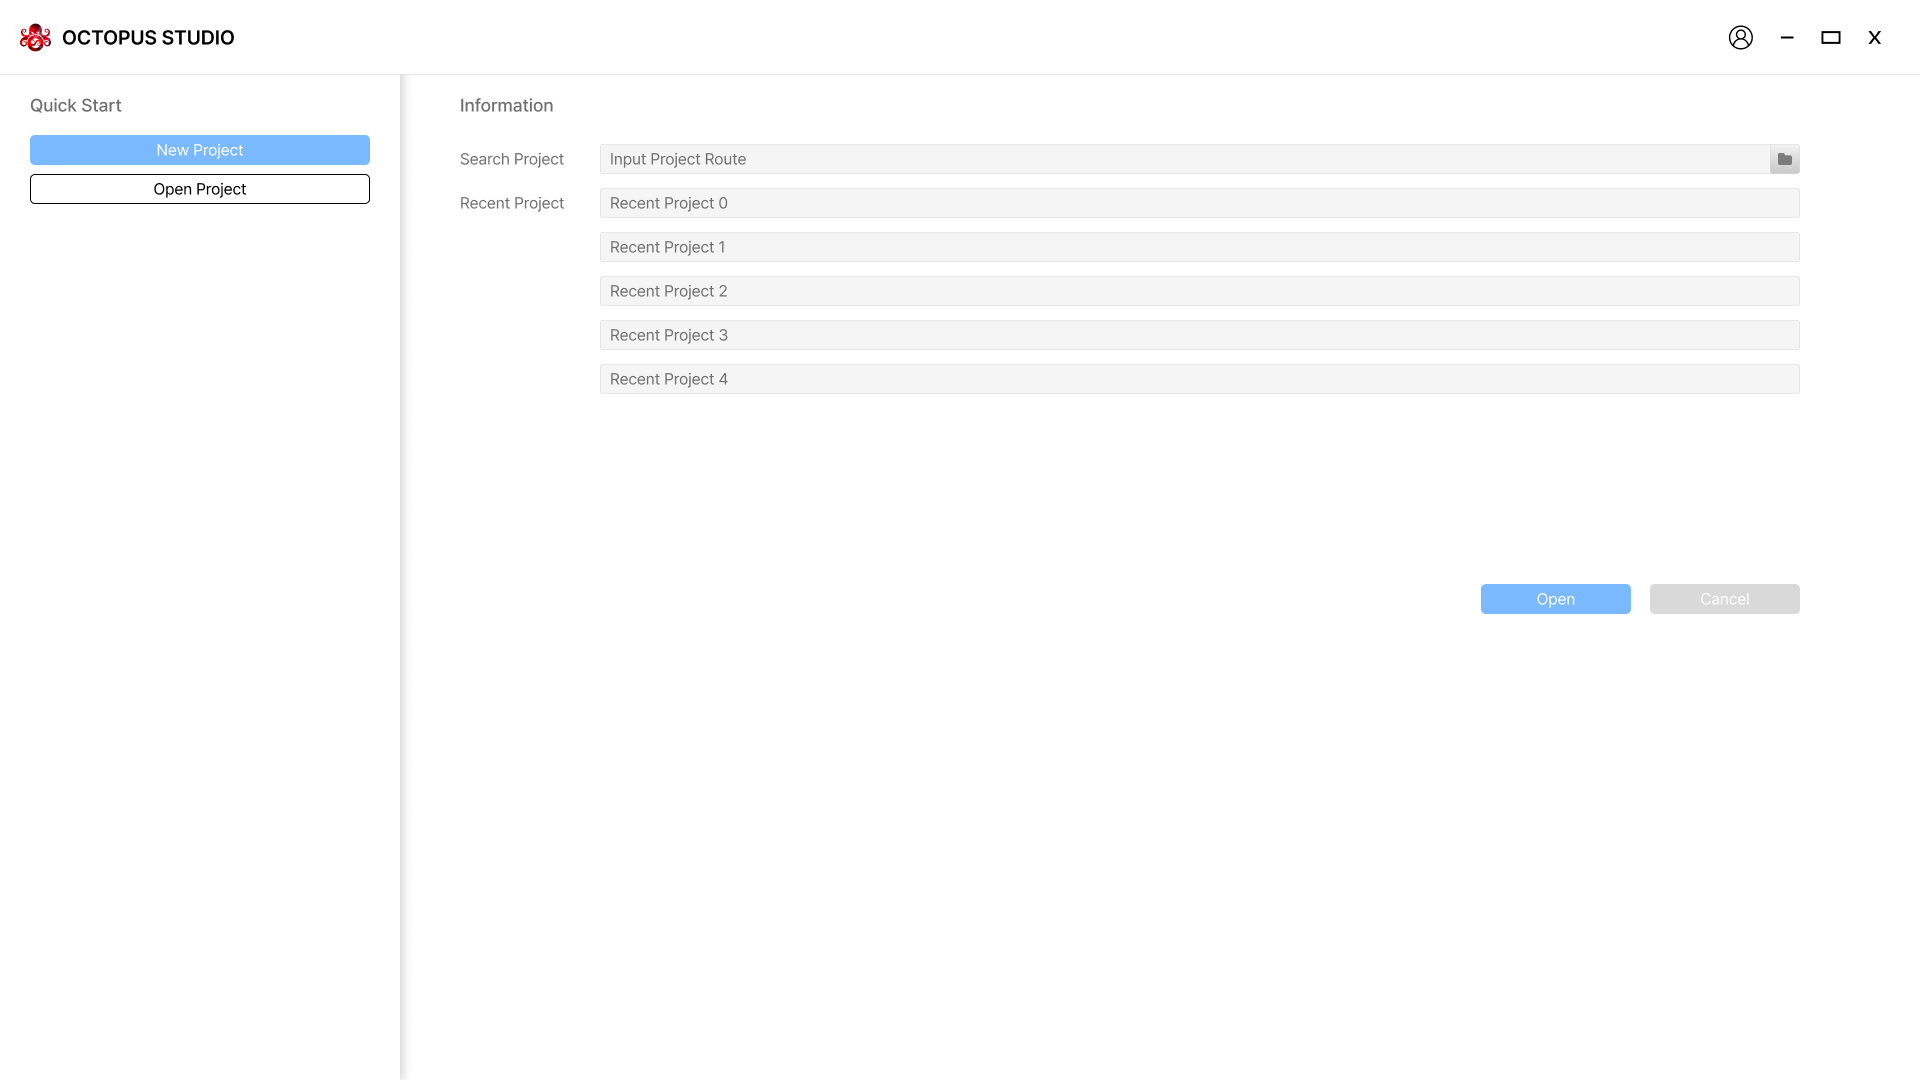This screenshot has width=1920, height=1080.
Task: Select Recent Project 2 entry
Action: 1199,291
